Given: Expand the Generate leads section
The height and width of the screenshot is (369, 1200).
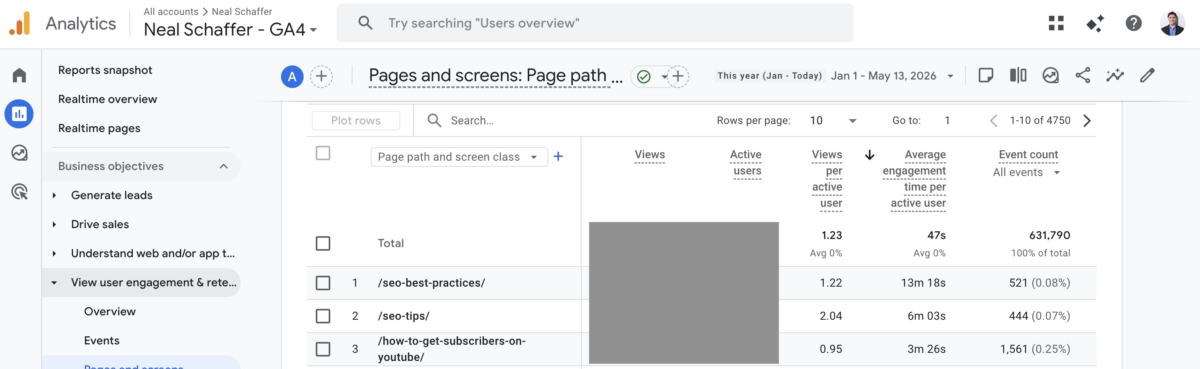Looking at the screenshot, I should (54, 195).
